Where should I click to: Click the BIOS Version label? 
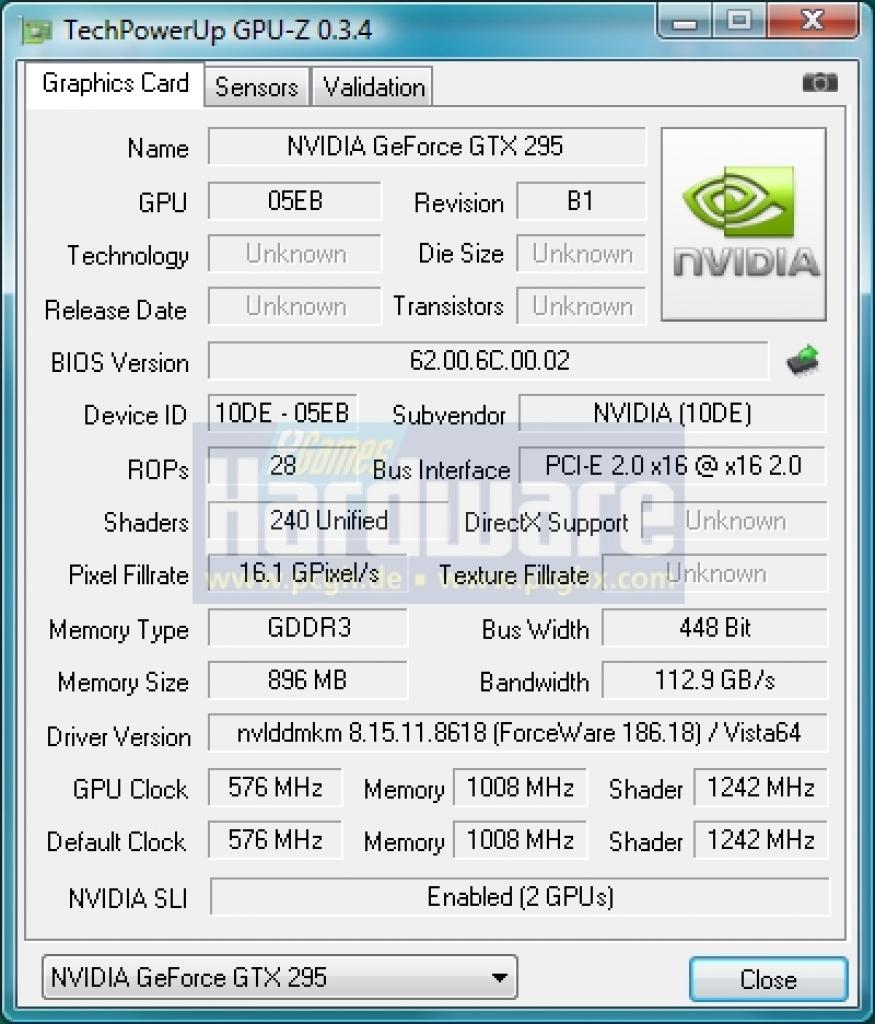coord(119,362)
